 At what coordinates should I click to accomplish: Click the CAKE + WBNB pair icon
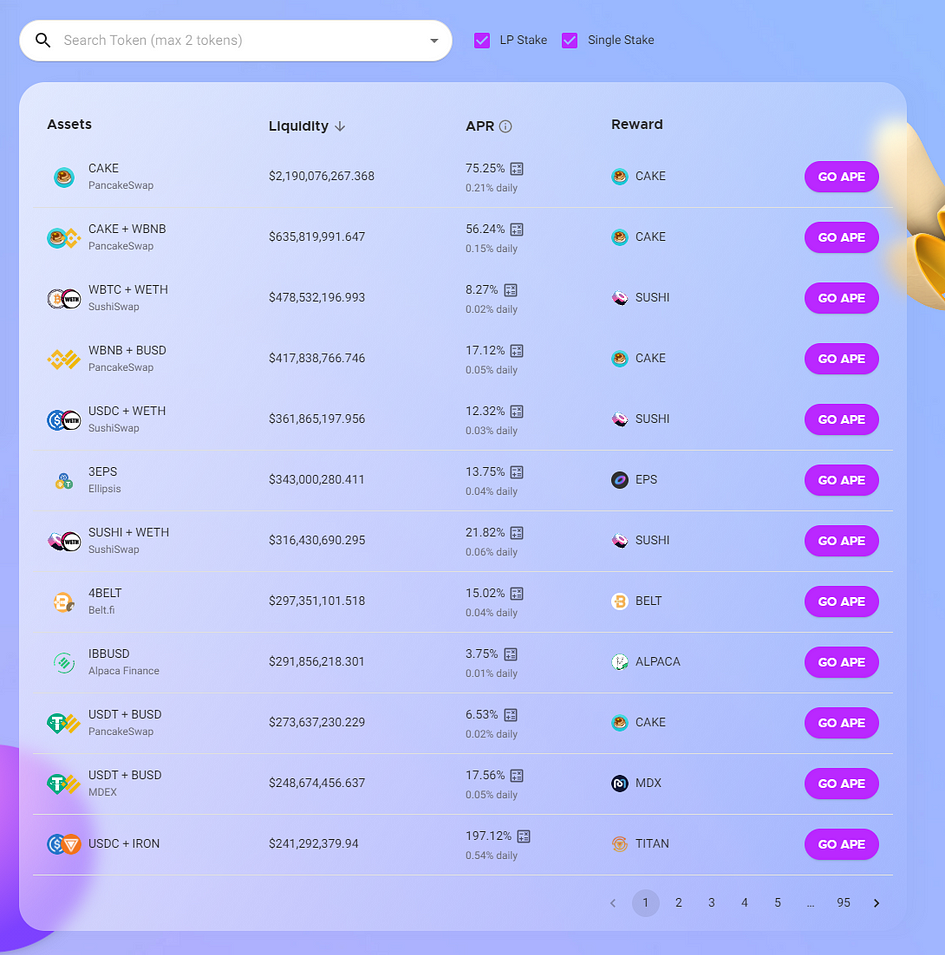pos(64,238)
